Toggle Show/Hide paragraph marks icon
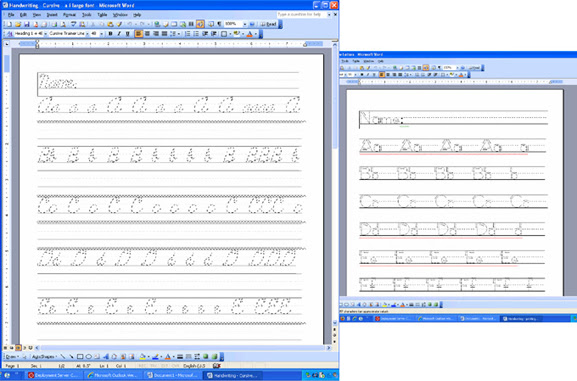Screen dimensions: 577x381 pyautogui.click(x=219, y=24)
